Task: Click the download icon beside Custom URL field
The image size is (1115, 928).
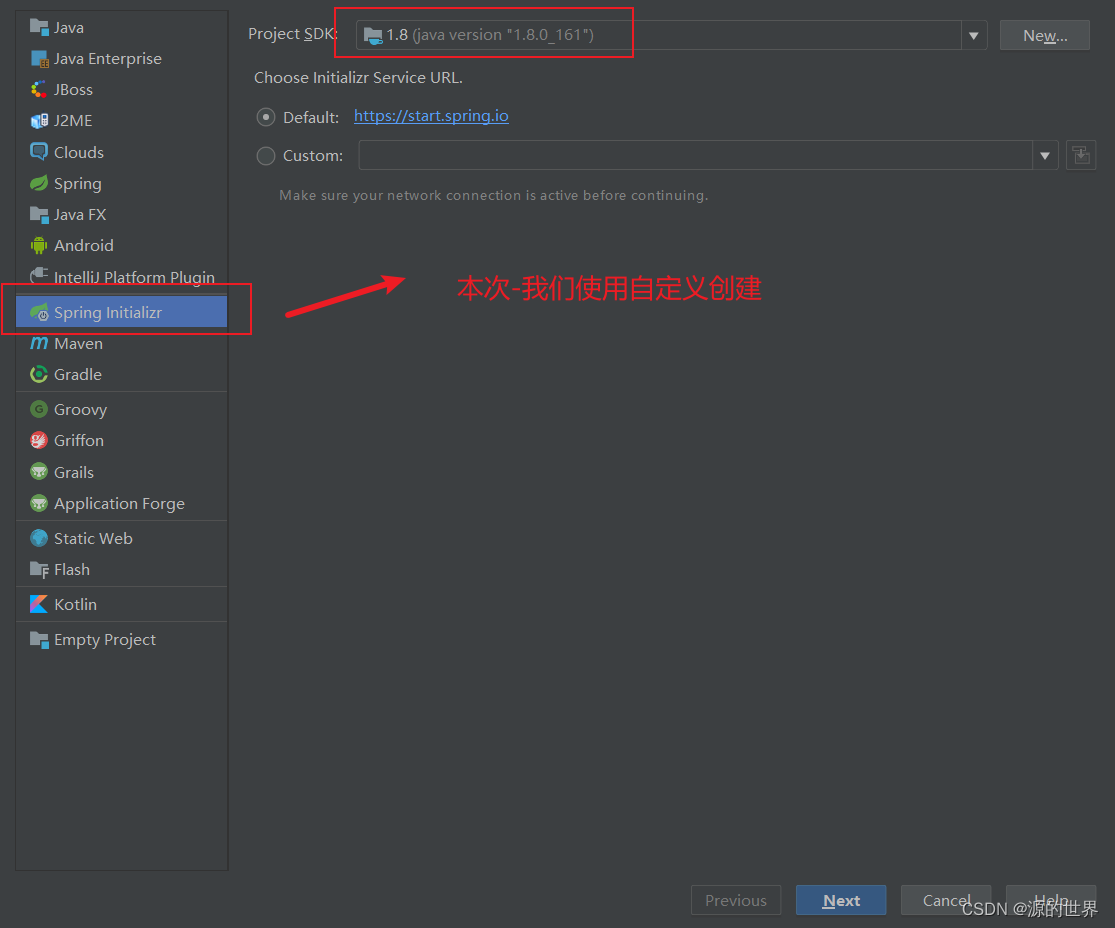Action: [1081, 155]
